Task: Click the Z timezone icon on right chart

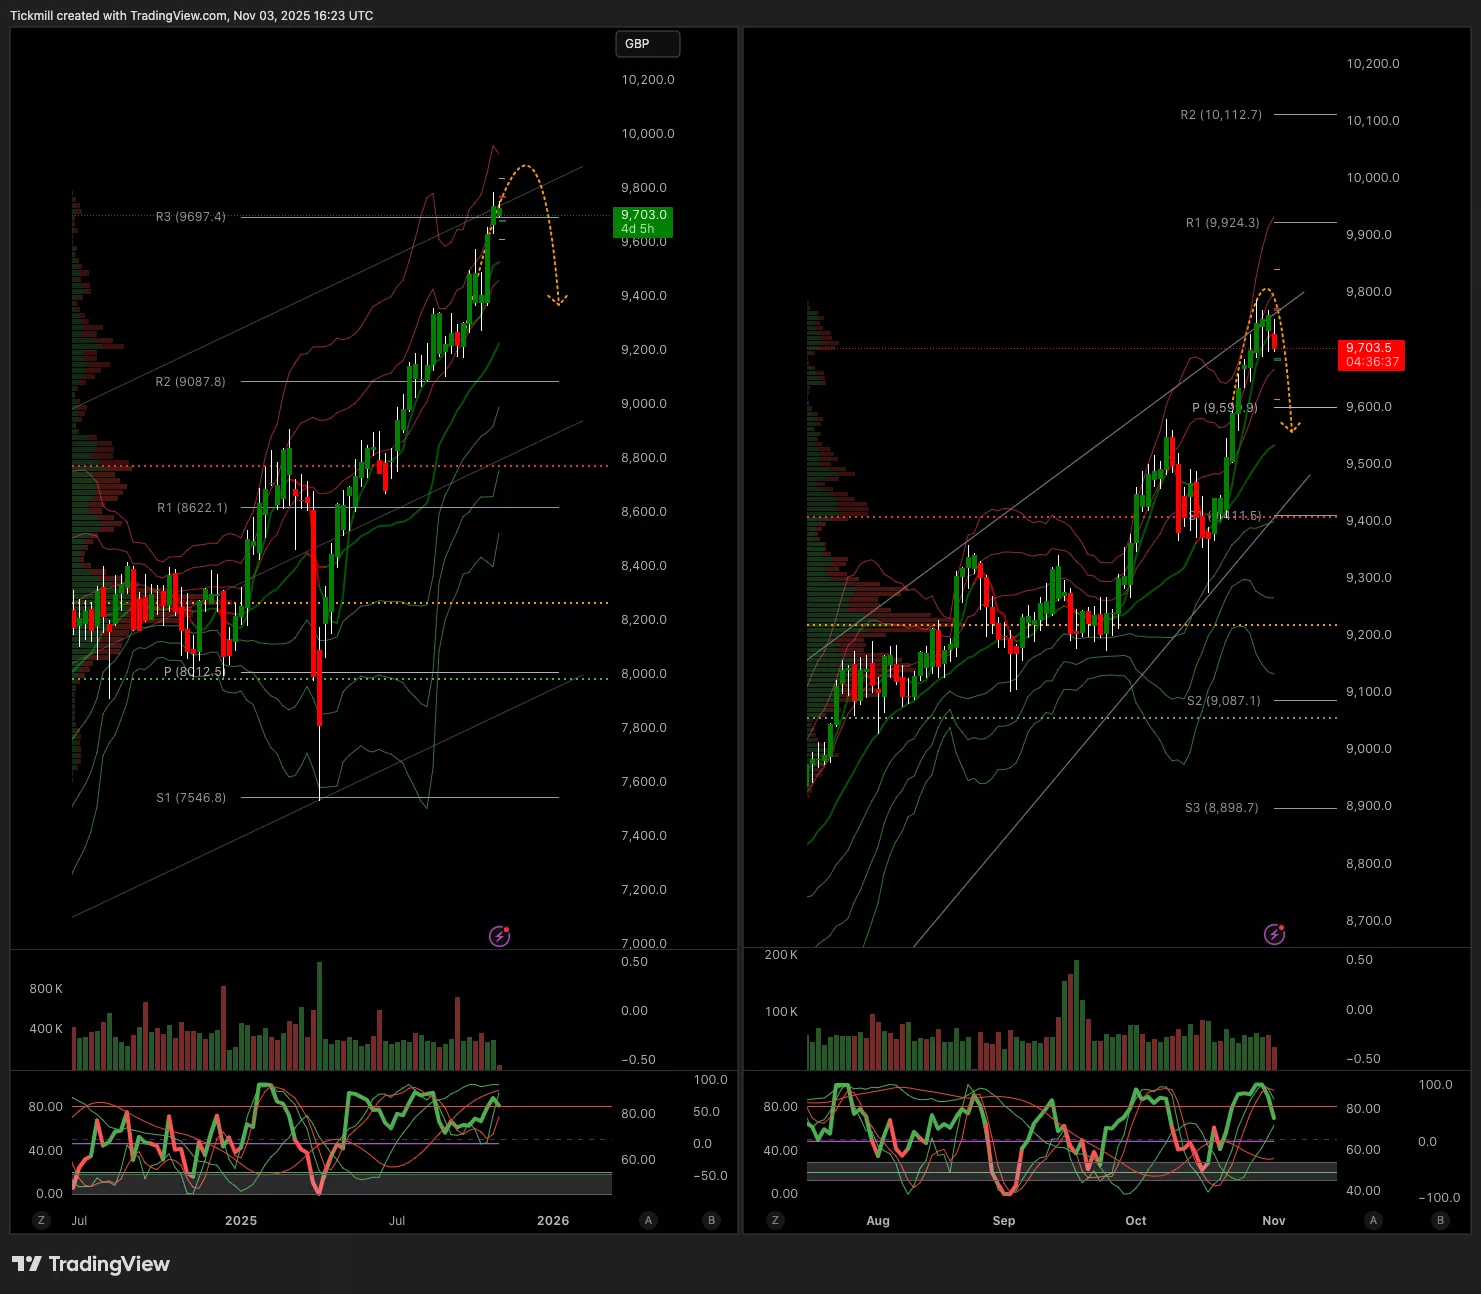Action: pos(775,1220)
